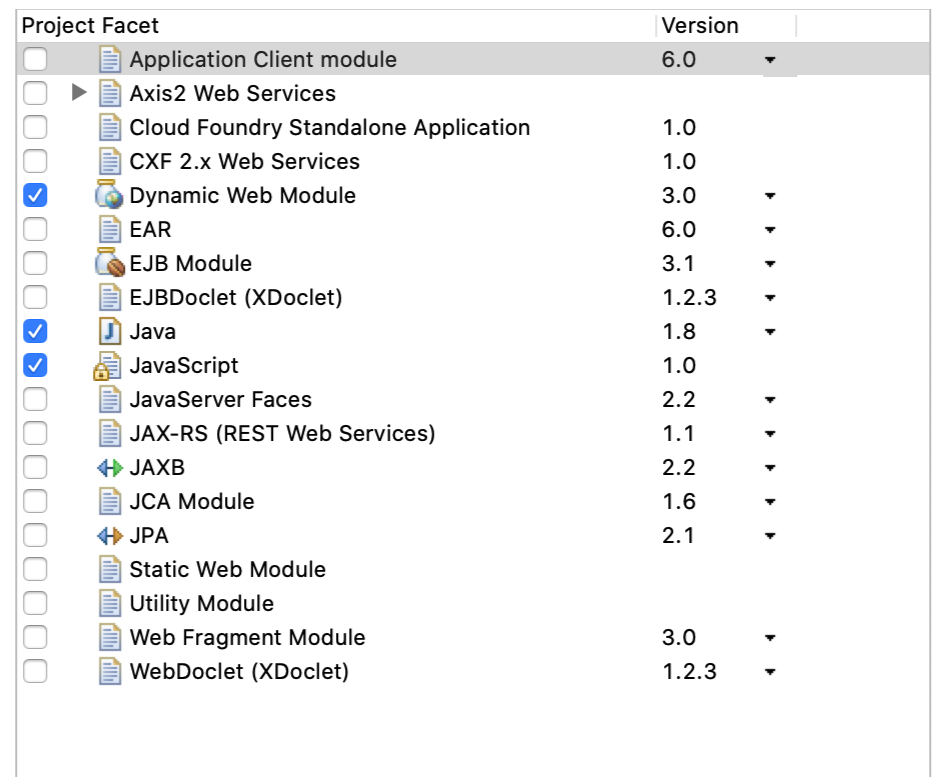This screenshot has width=942, height=777.
Task: Expand the Axis2 Web Services tree node
Action: pyautogui.click(x=79, y=93)
